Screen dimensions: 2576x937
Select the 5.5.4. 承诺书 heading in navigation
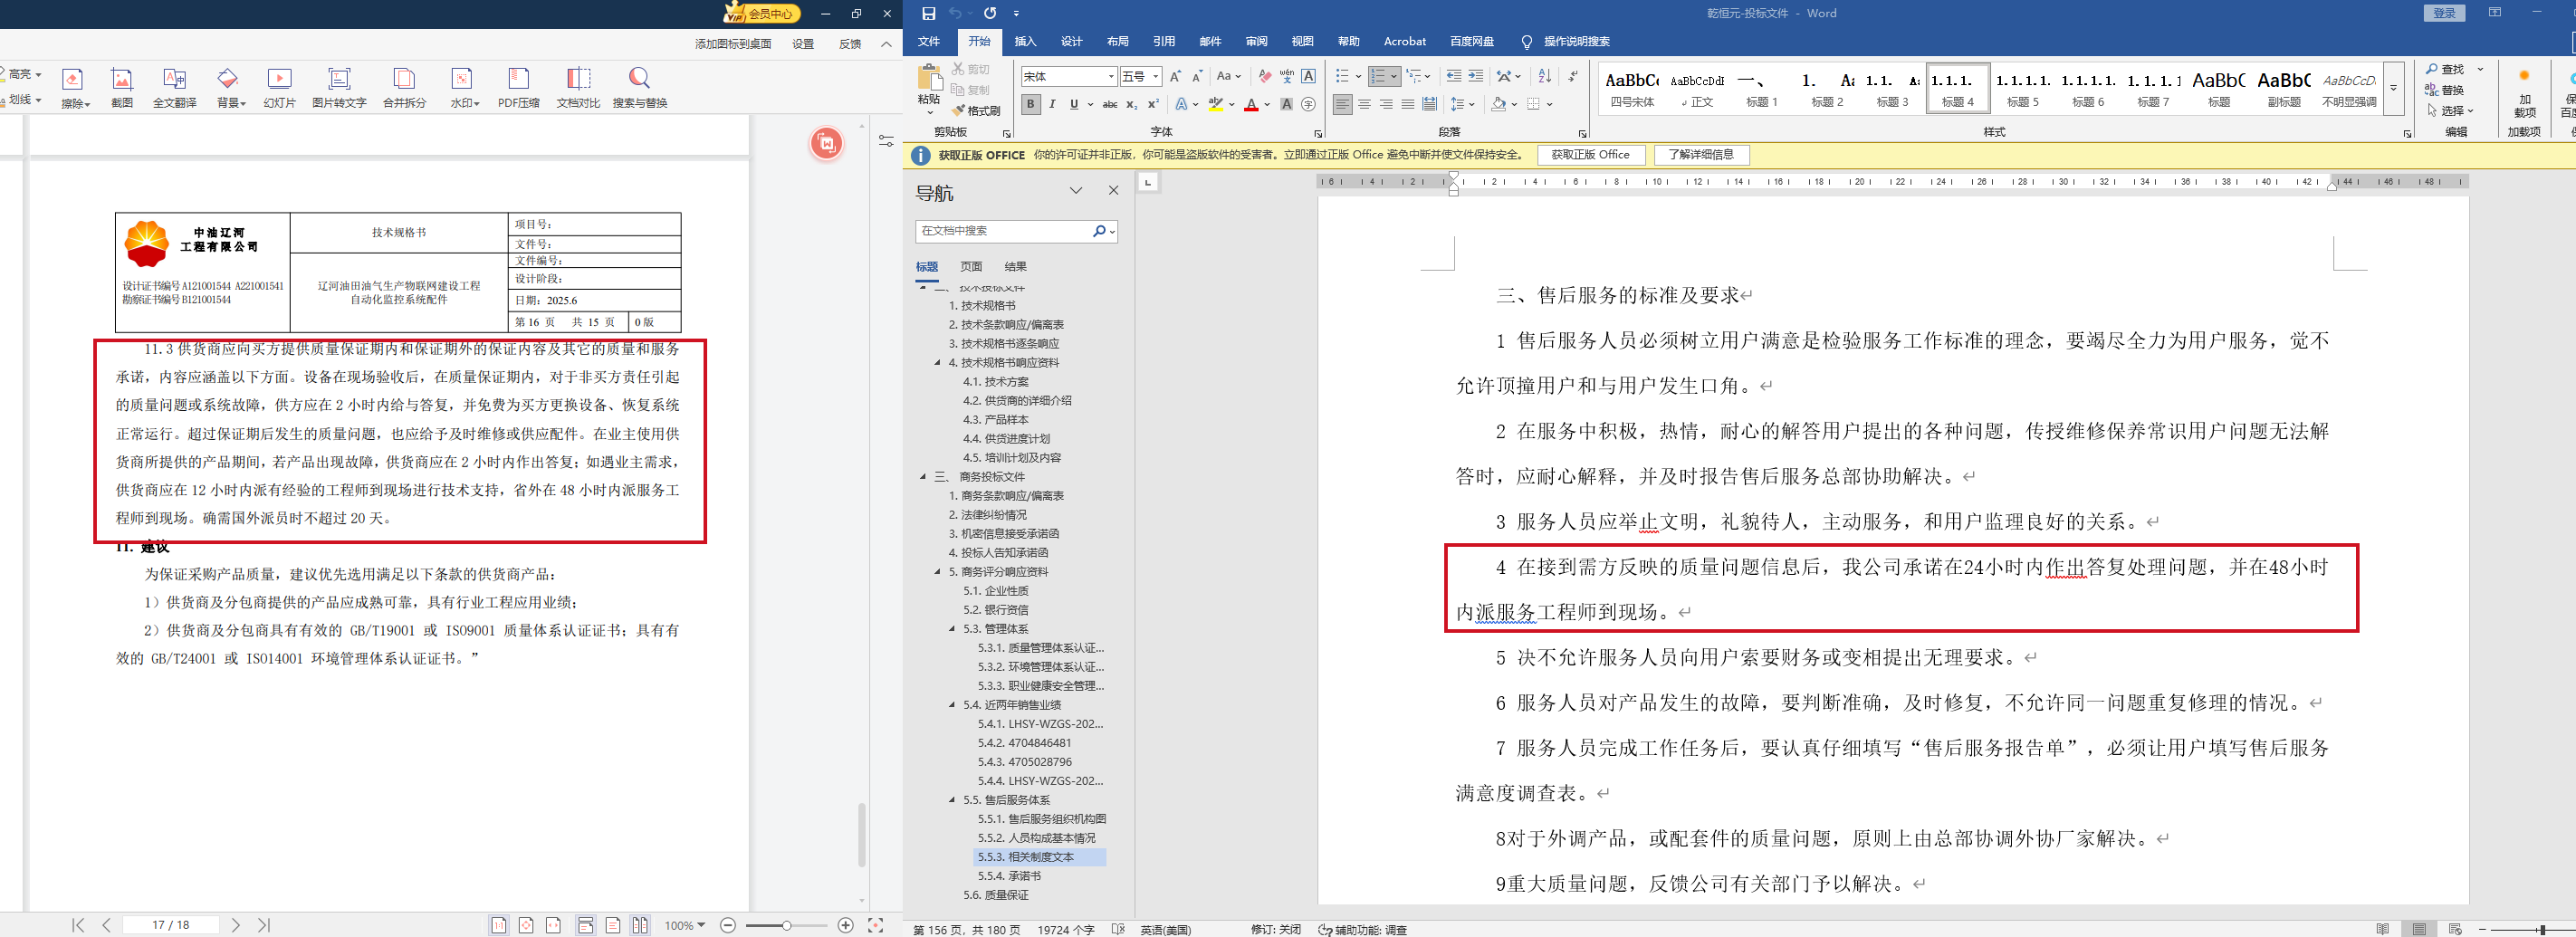pyautogui.click(x=1009, y=876)
